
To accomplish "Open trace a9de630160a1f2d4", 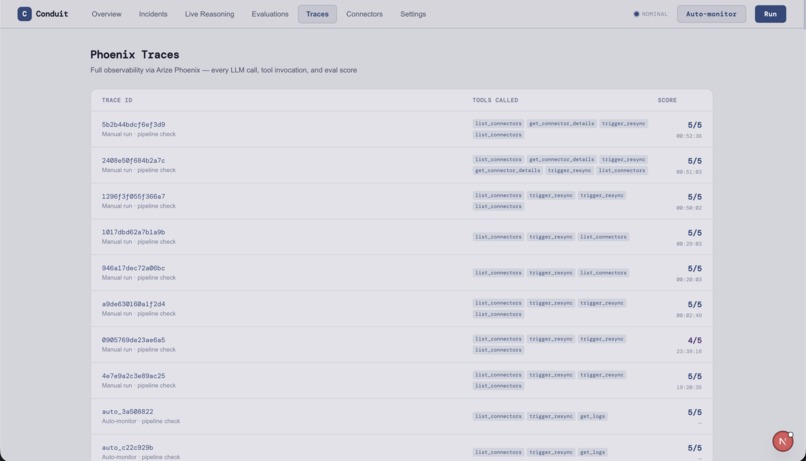I will [x=133, y=304].
